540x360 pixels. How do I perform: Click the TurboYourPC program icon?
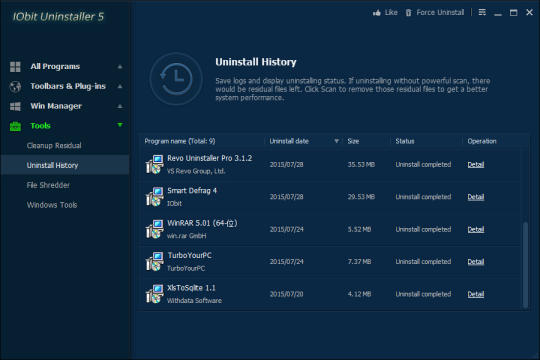[155, 261]
